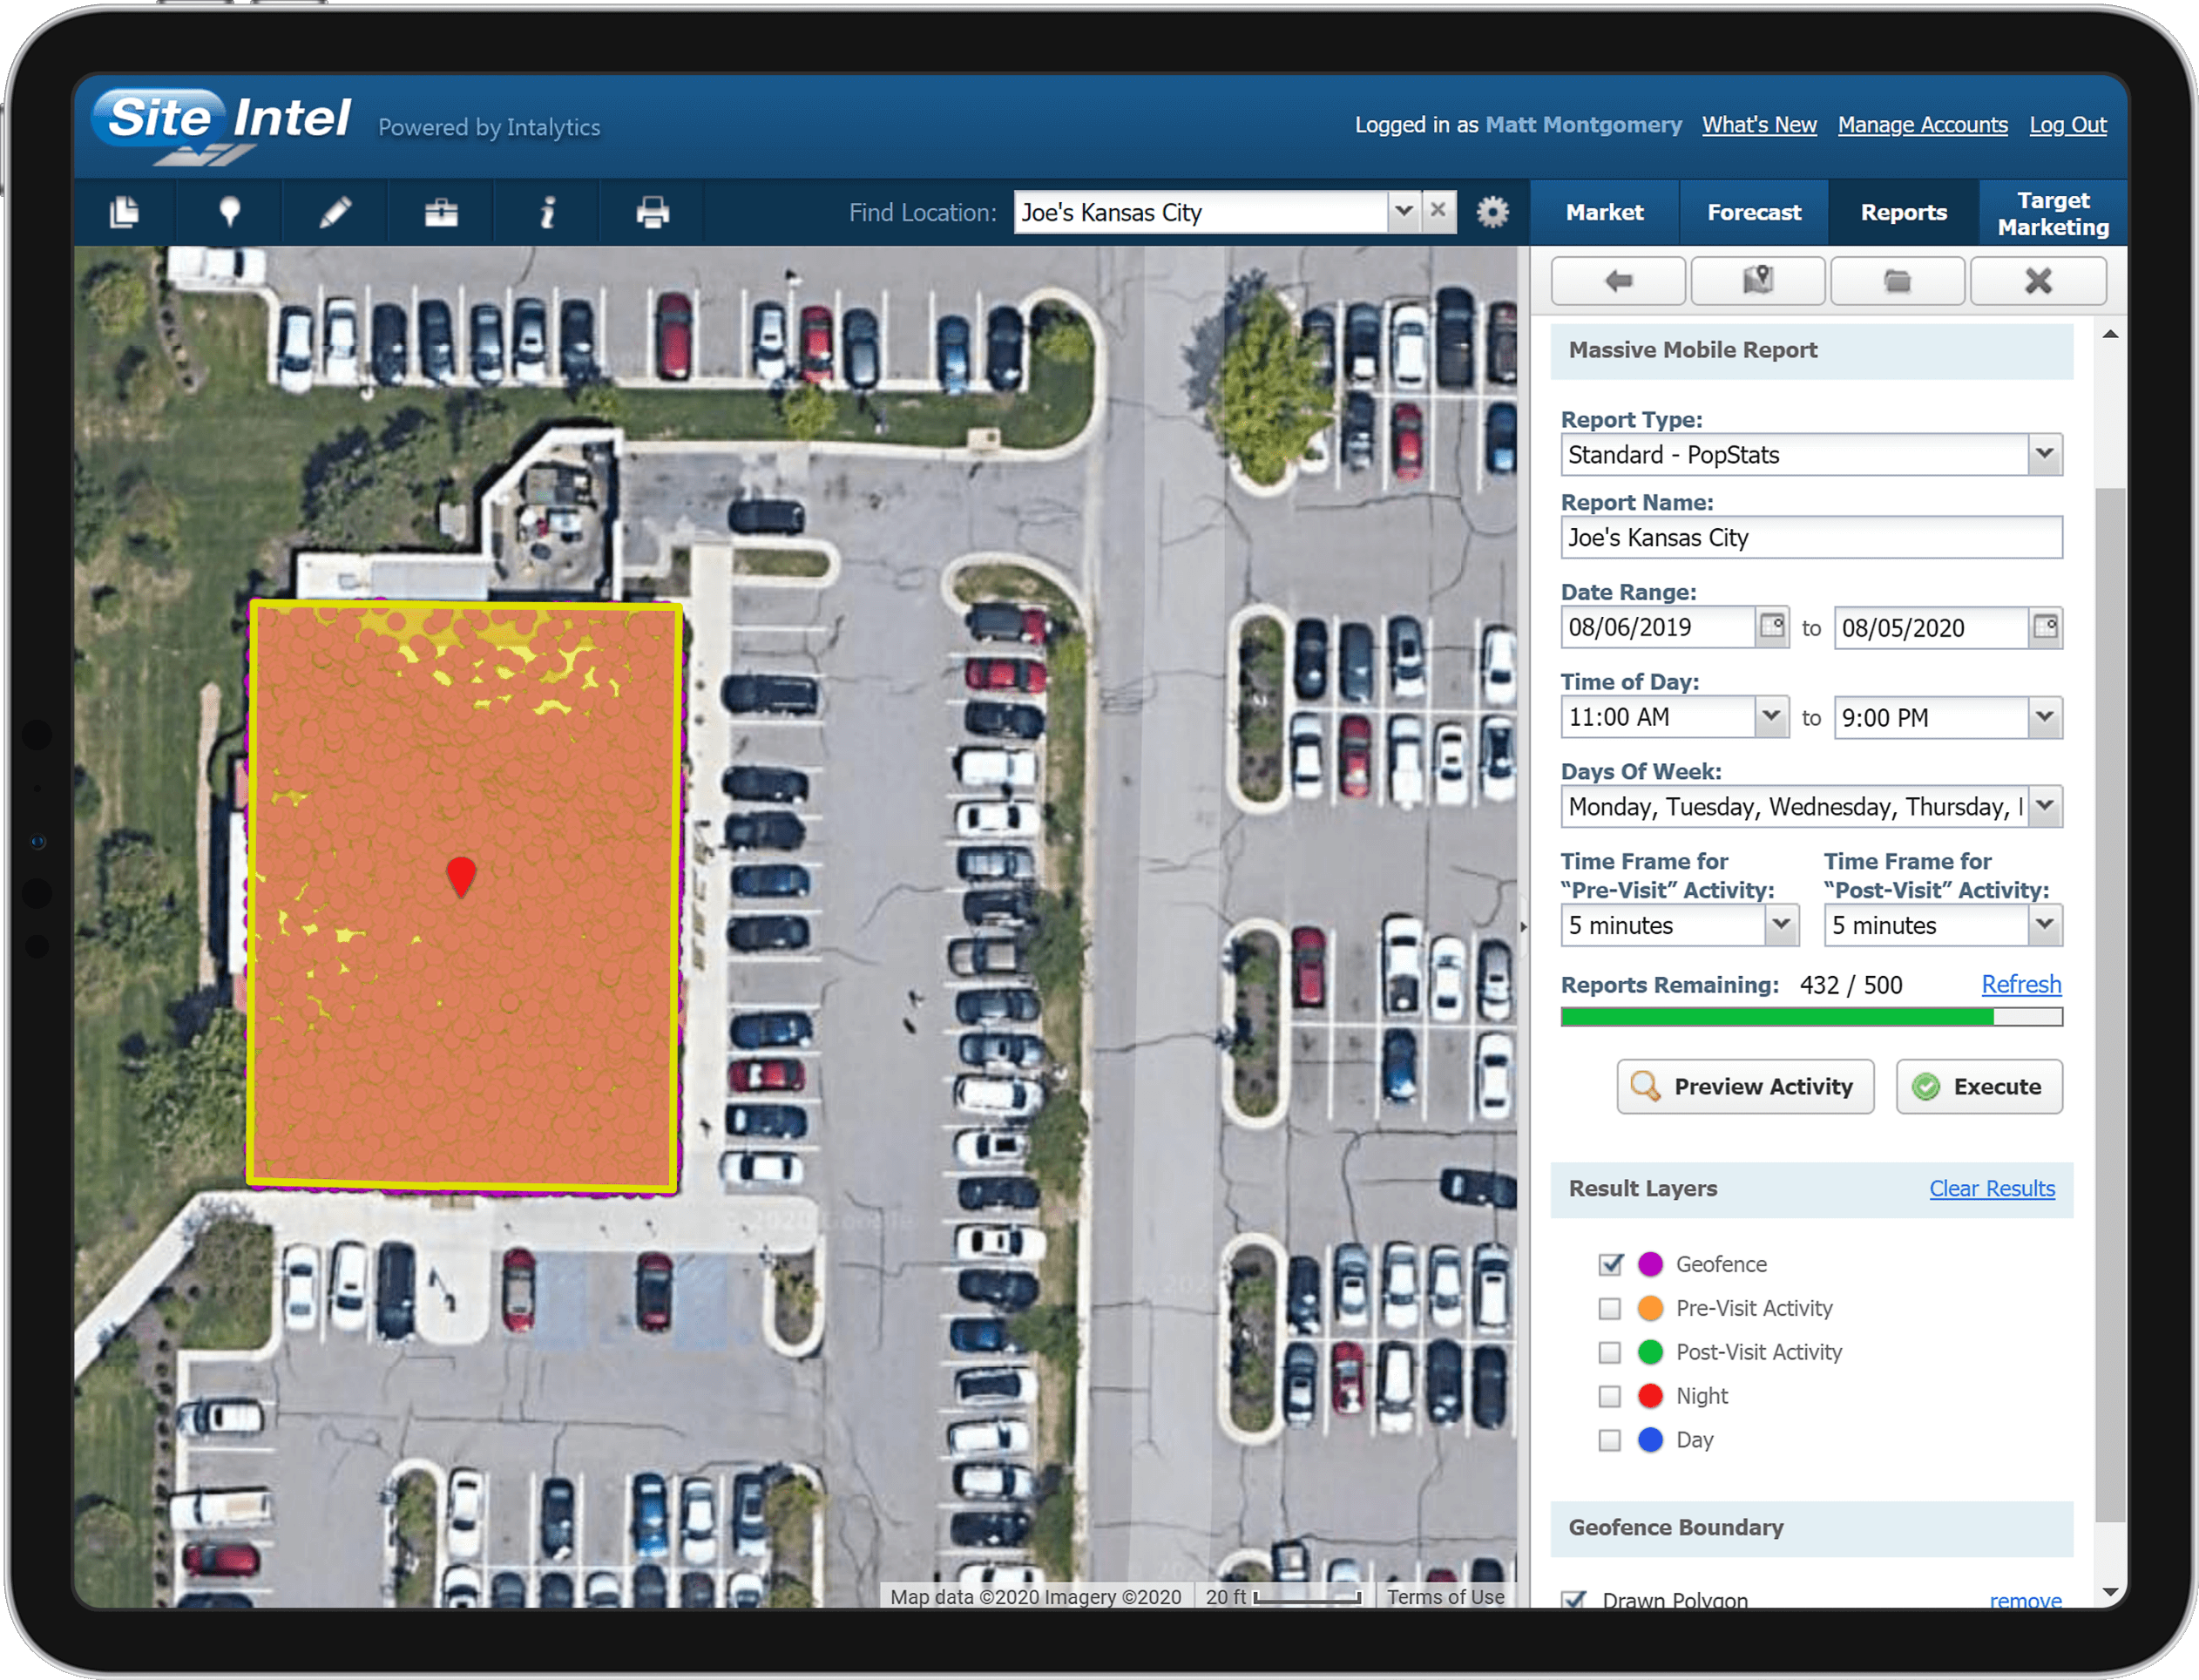
Task: Click the printer icon
Action: point(653,212)
